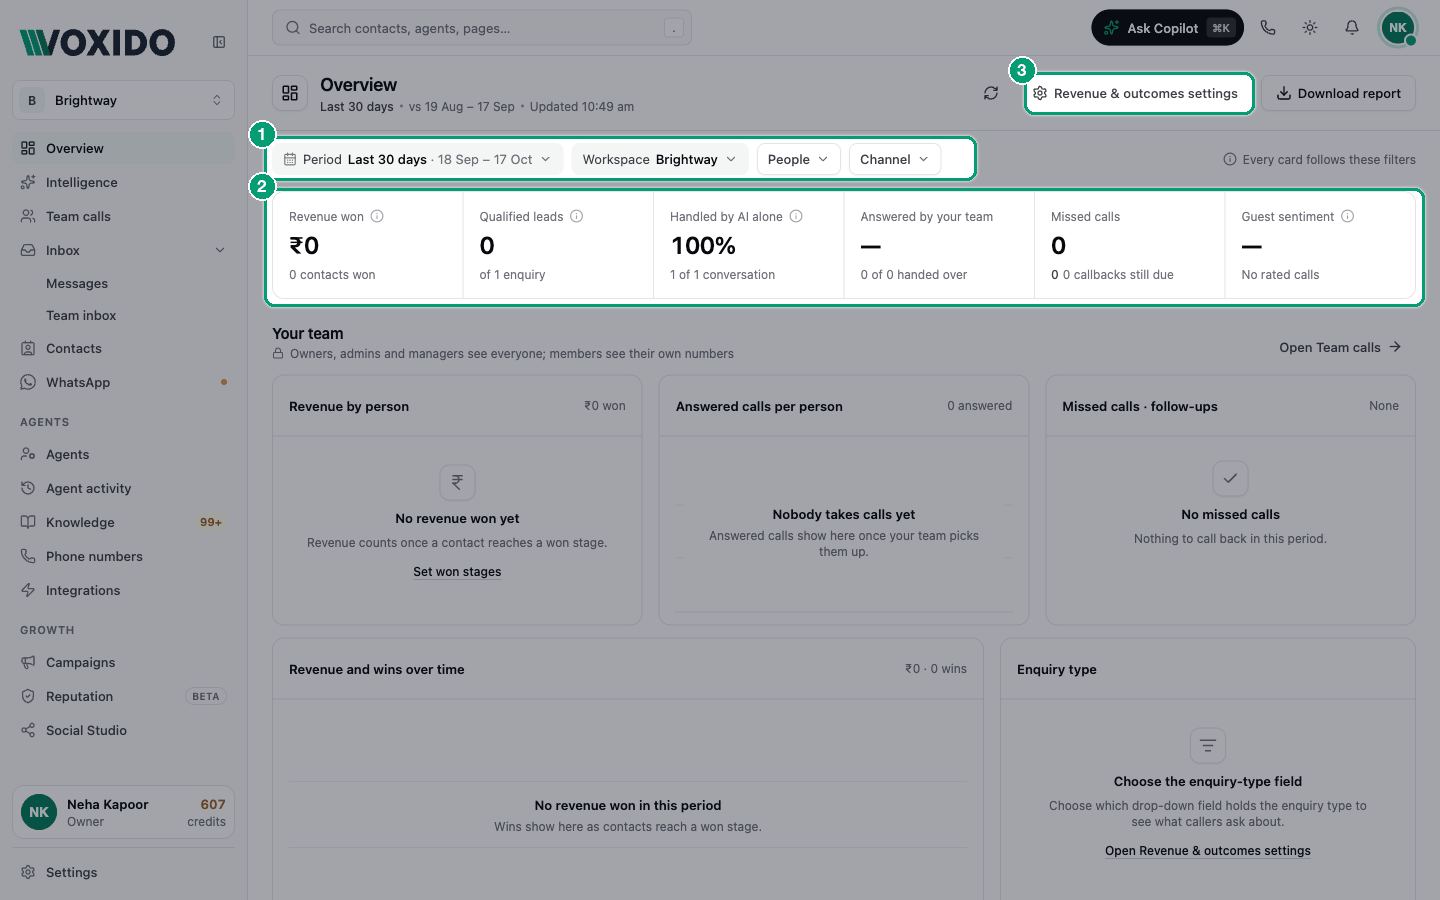Click Download report

click(1338, 93)
